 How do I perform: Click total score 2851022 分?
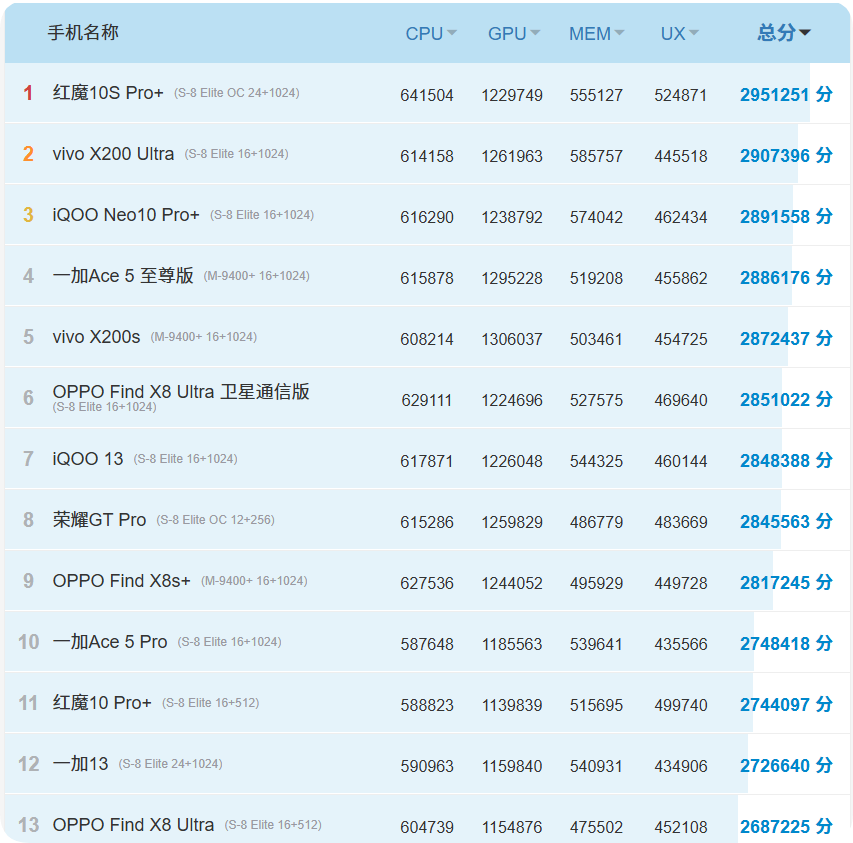(786, 400)
